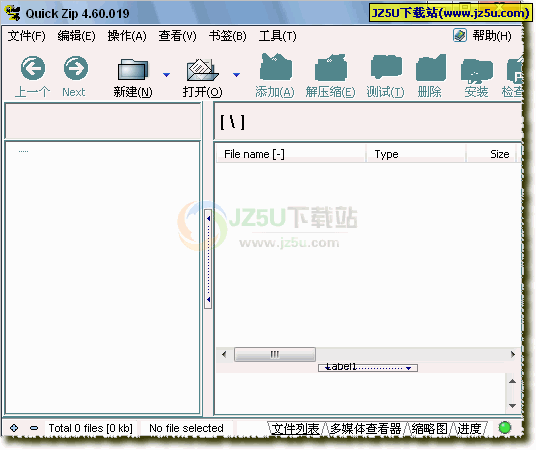Select the root dotted tree item
The height and width of the screenshot is (450, 536).
pyautogui.click(x=23, y=151)
